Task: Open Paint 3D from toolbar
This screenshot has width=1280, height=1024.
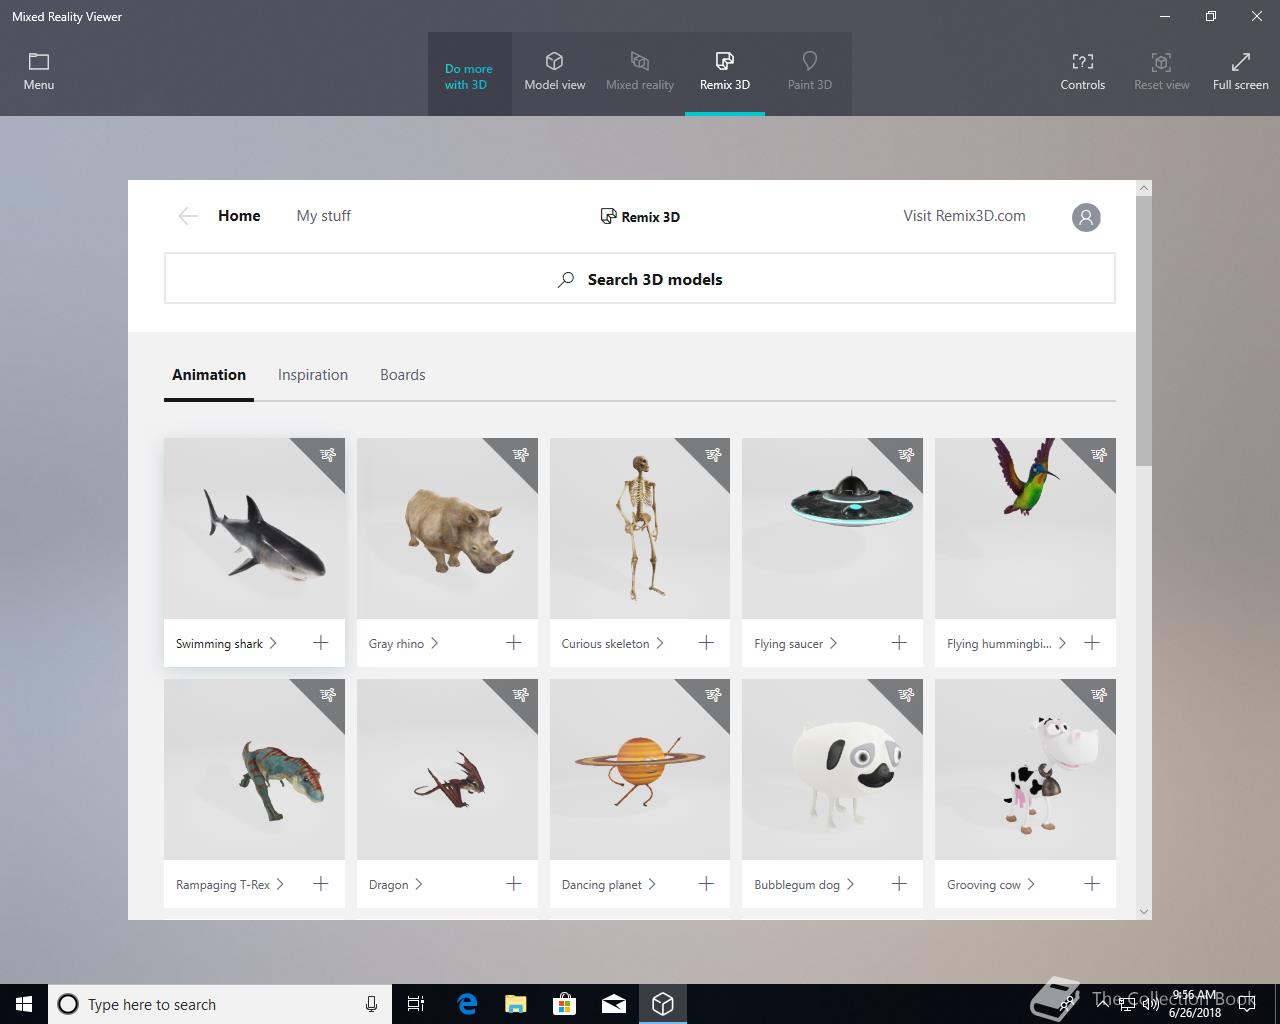Action: (810, 72)
